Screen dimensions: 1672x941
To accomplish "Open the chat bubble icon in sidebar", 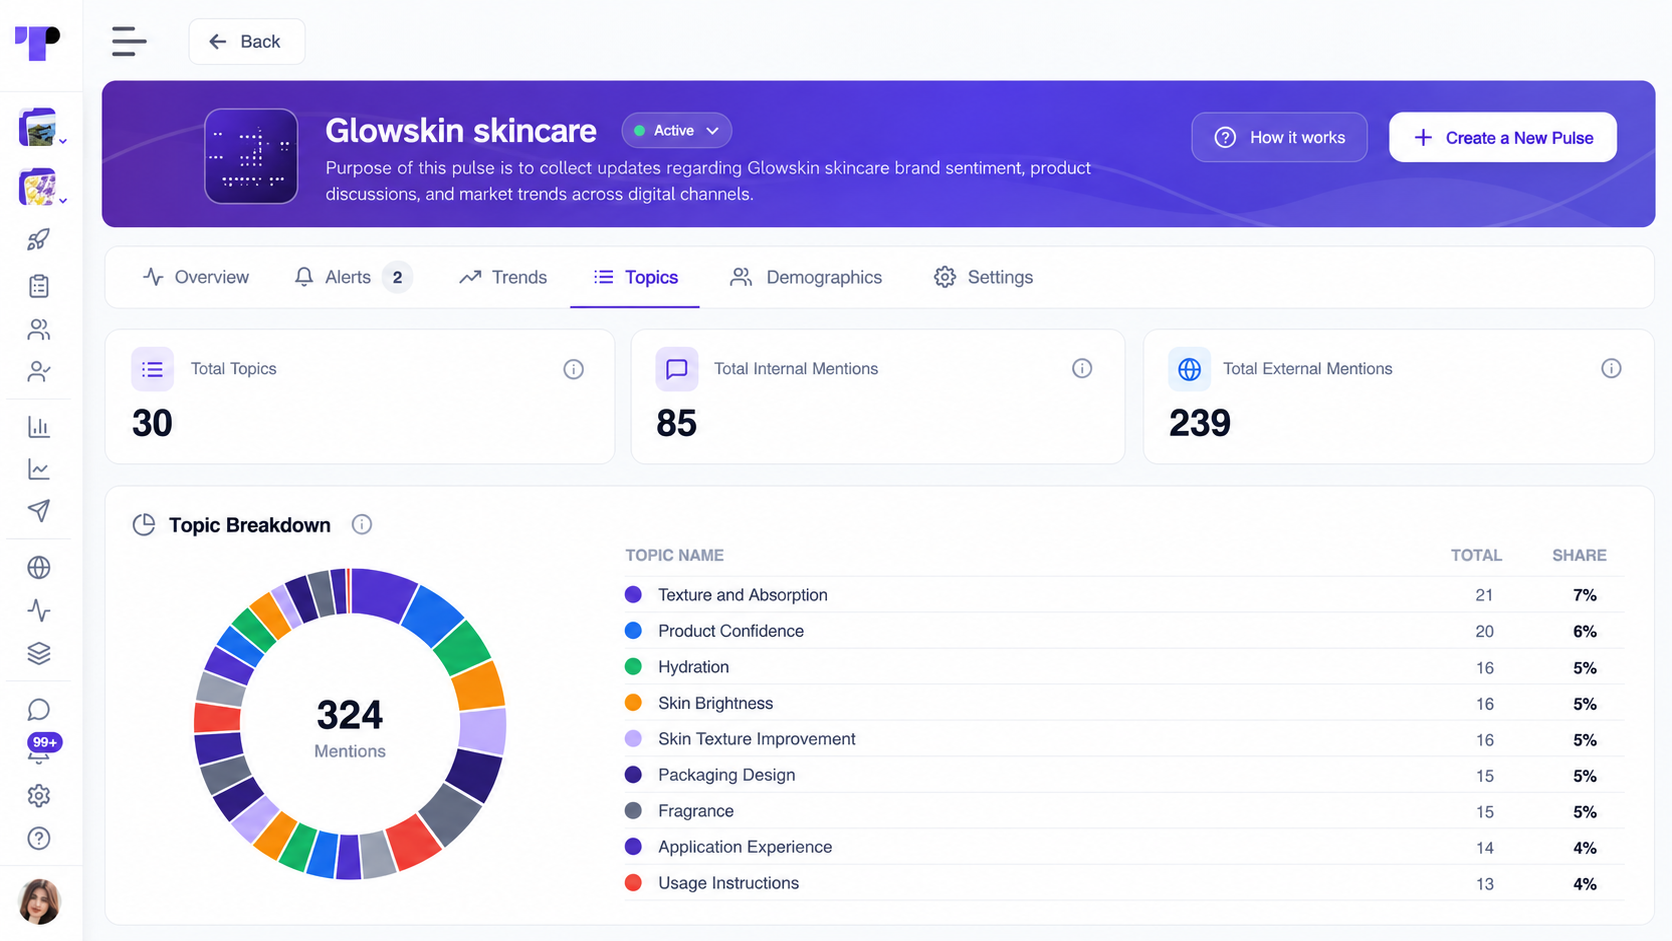I will [x=39, y=710].
